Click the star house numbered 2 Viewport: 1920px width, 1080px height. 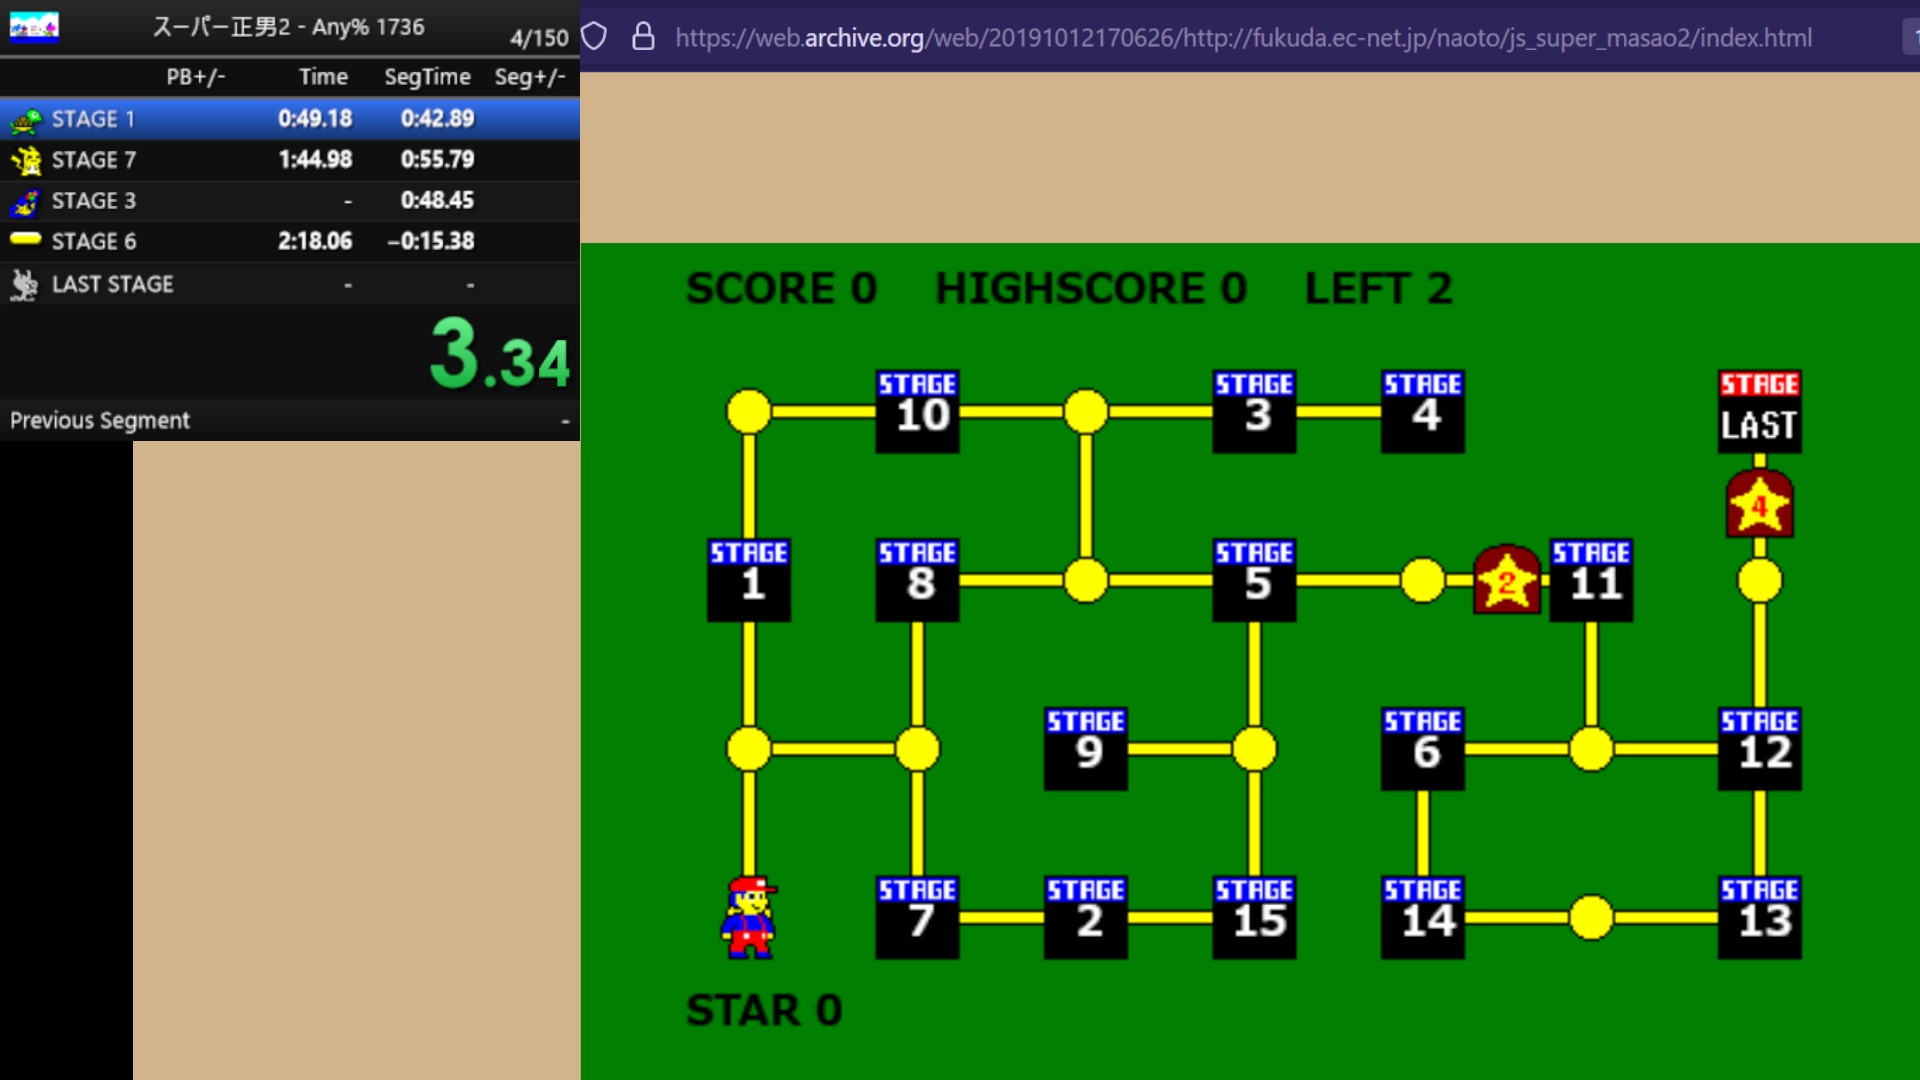coord(1507,580)
